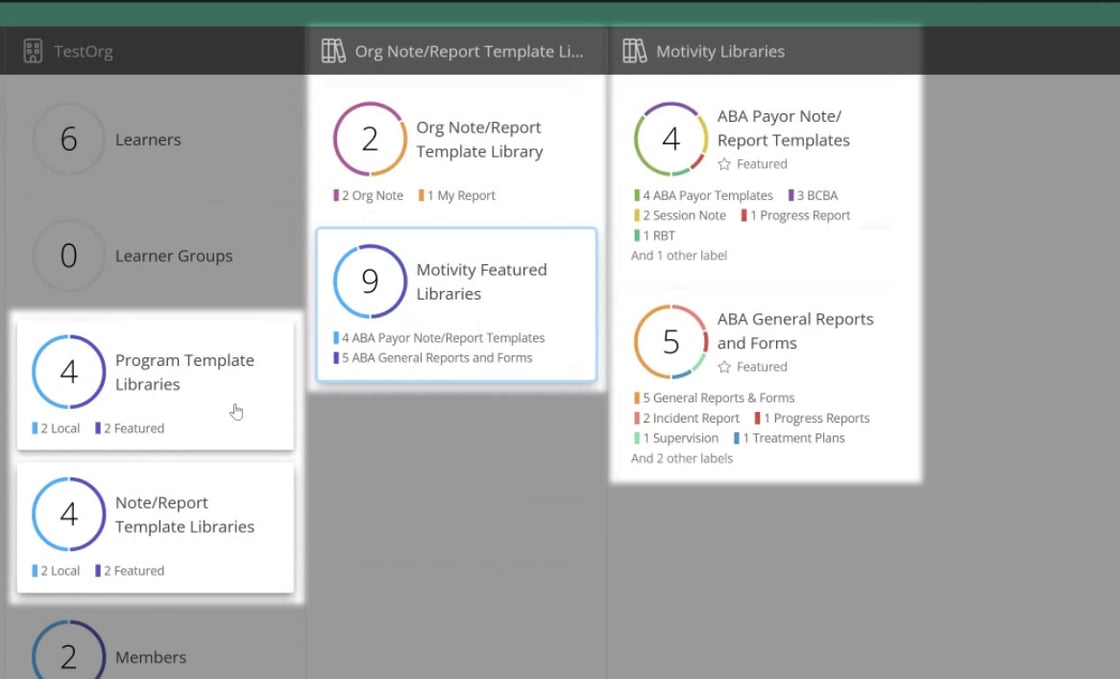Click '2 Featured' label under Program Template Libraries

(x=129, y=428)
